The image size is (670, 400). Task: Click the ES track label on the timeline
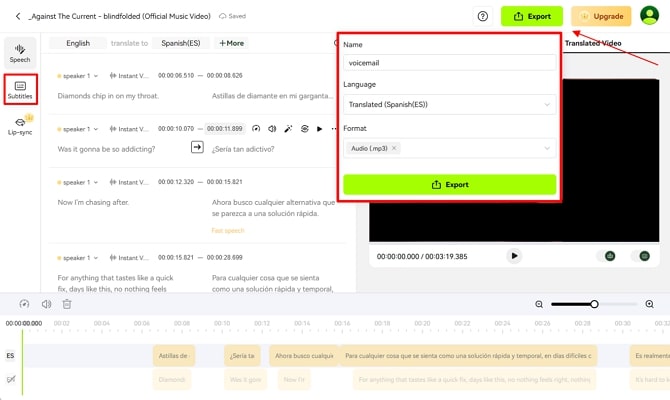pyautogui.click(x=10, y=356)
